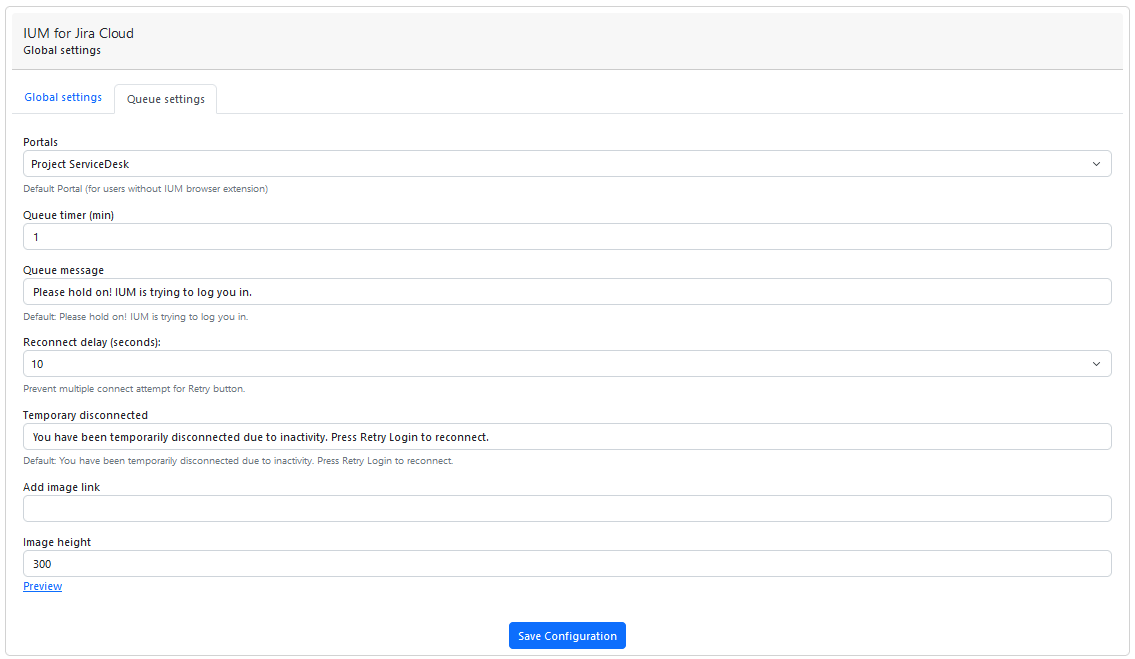Click the "Temporary disconnected" label

pos(85,415)
